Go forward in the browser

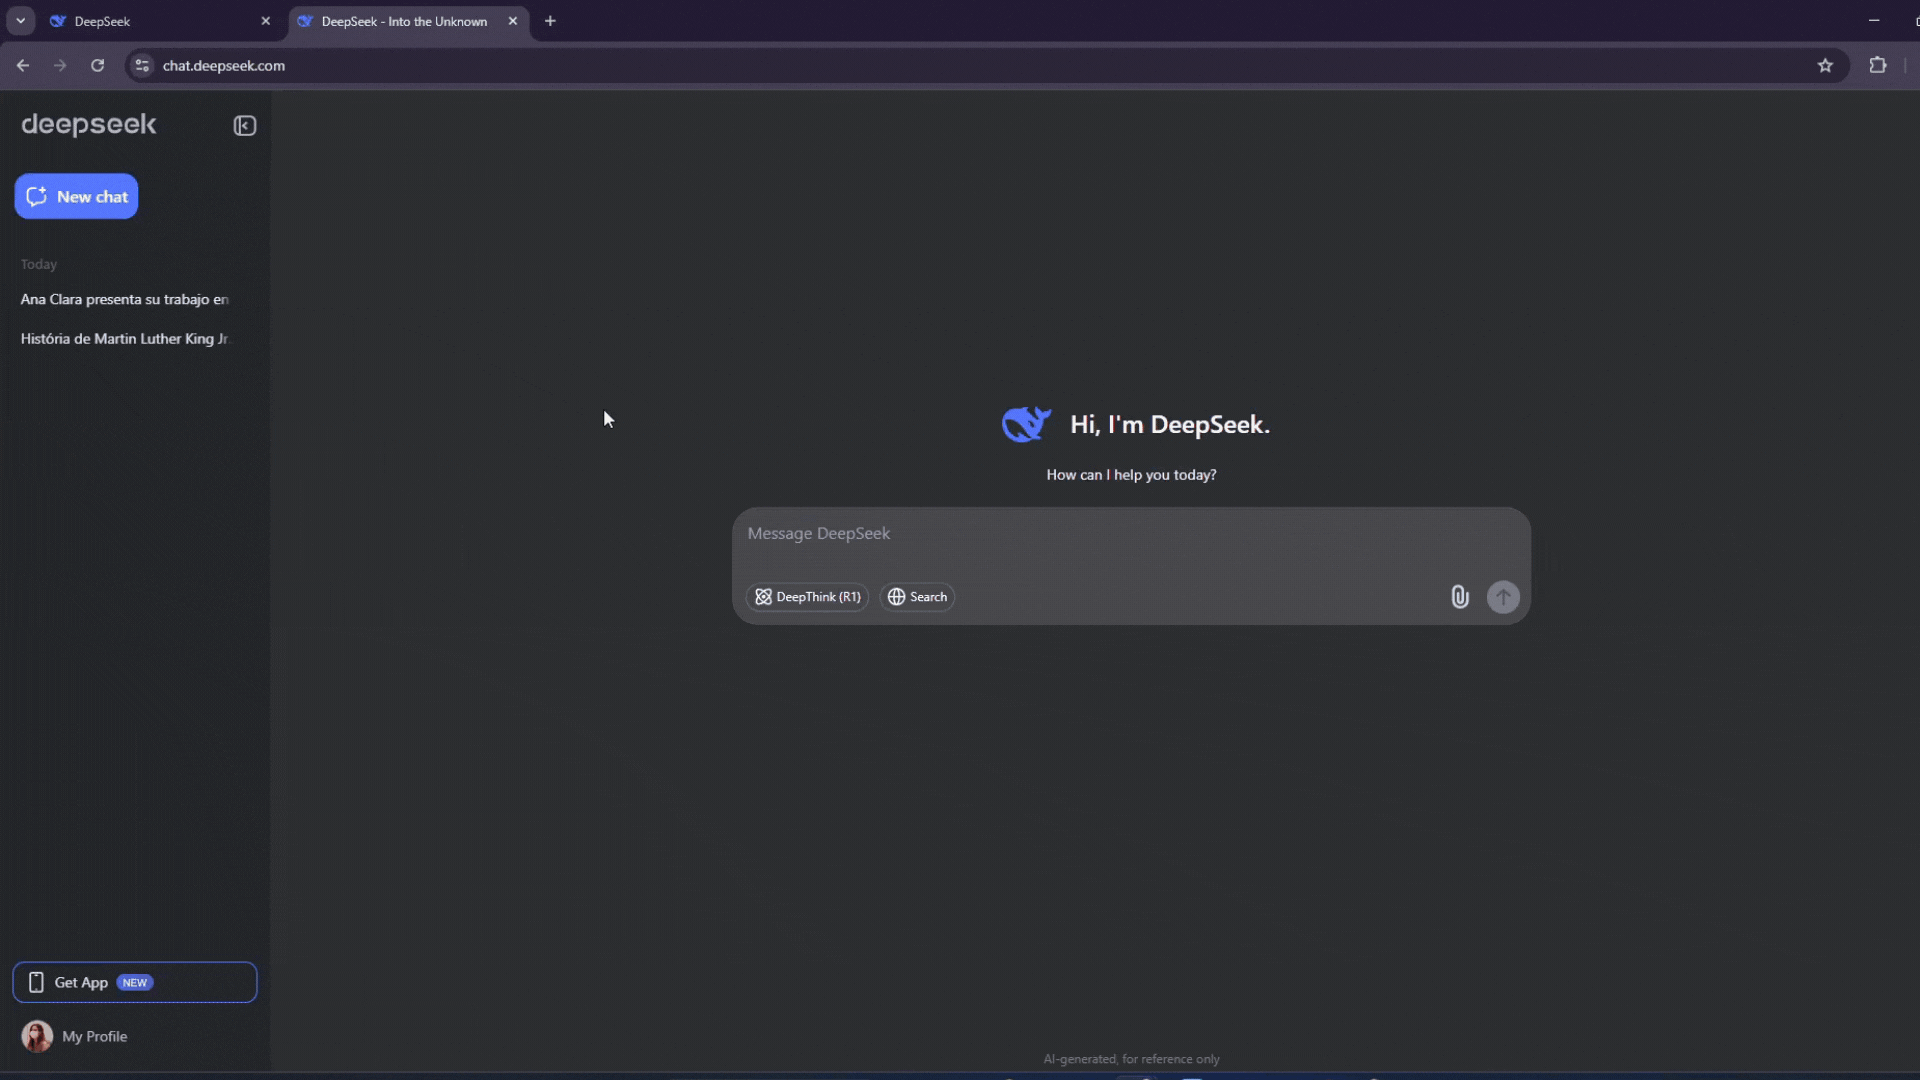click(60, 65)
